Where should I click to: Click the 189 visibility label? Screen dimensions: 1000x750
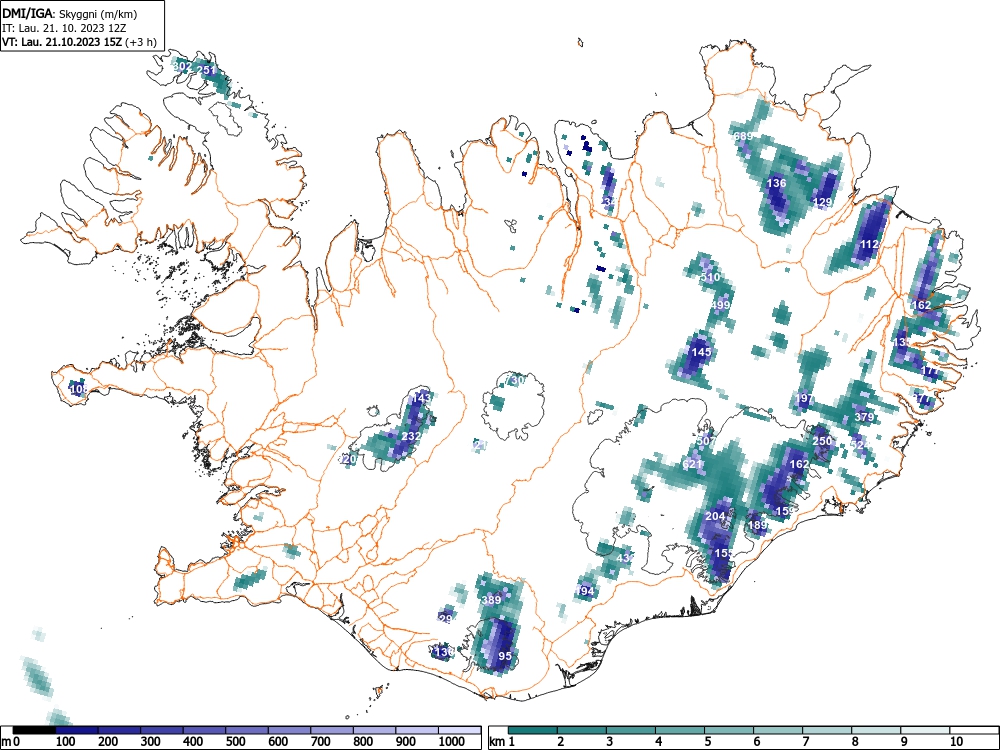coord(758,525)
